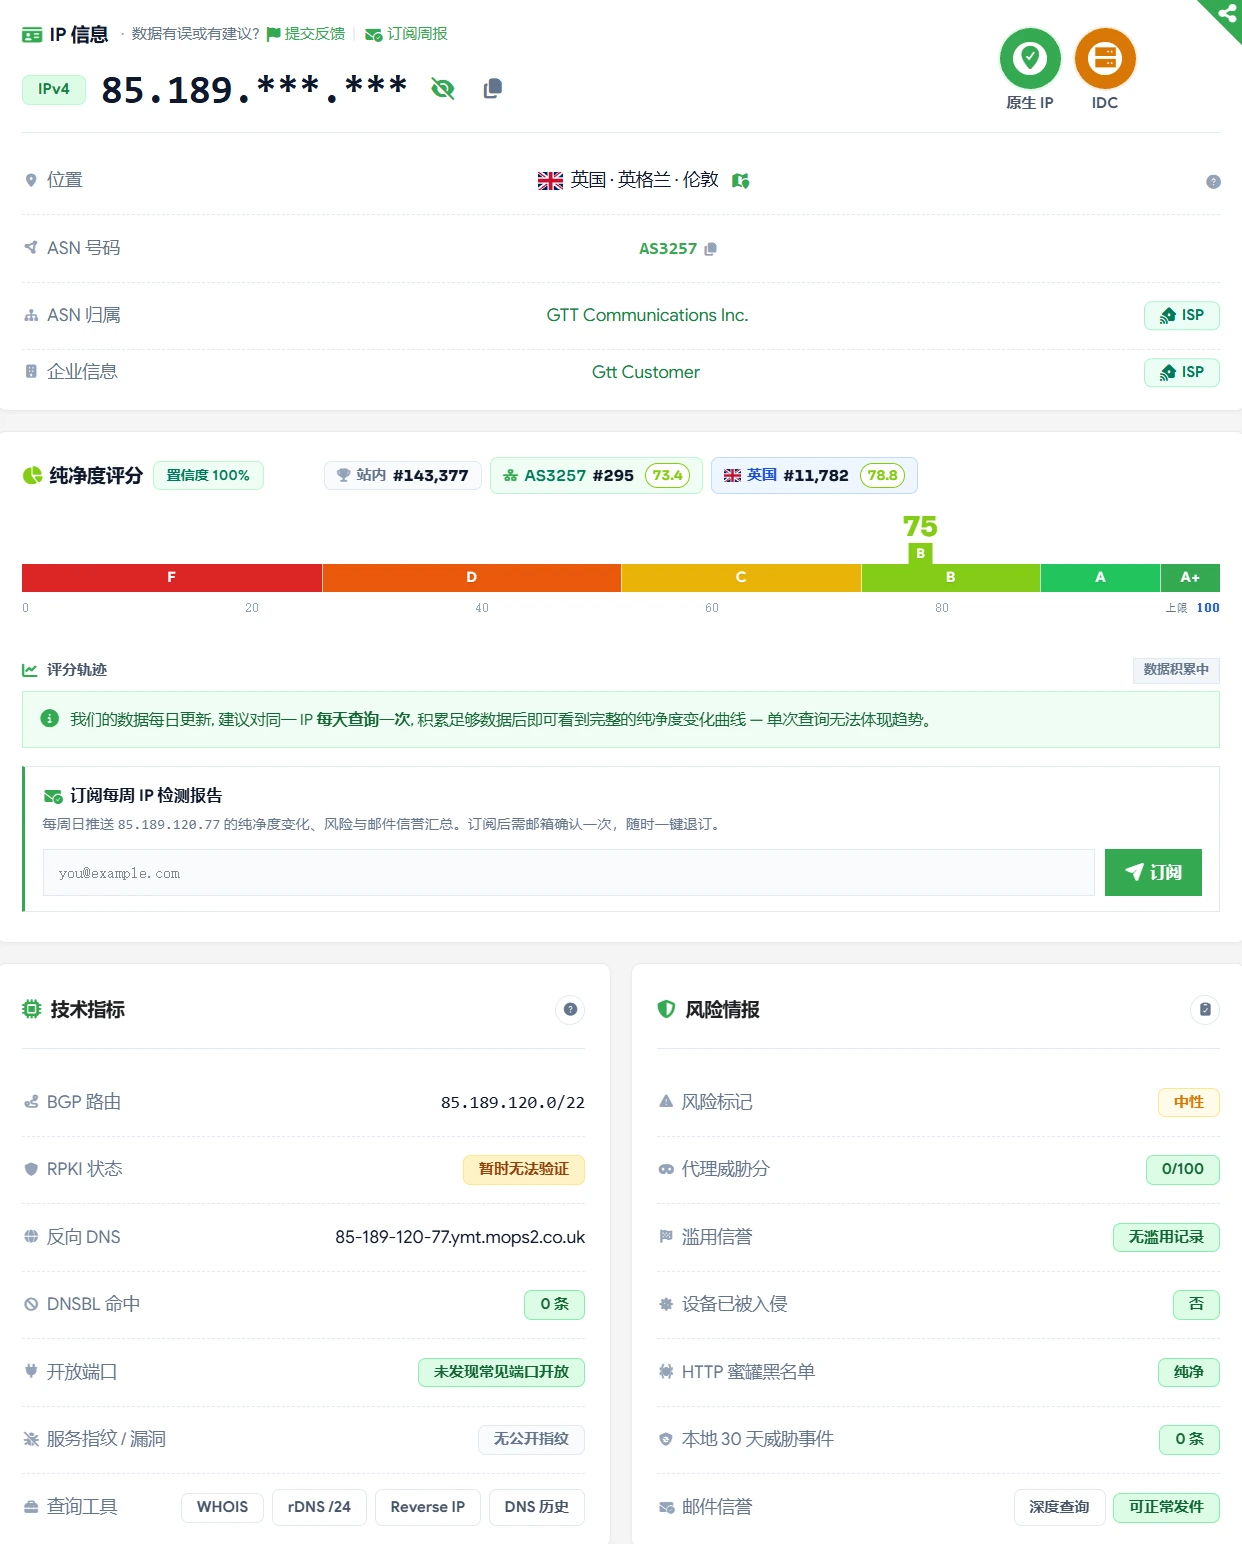Open AS3257 ASN link
The width and height of the screenshot is (1242, 1544).
point(668,249)
